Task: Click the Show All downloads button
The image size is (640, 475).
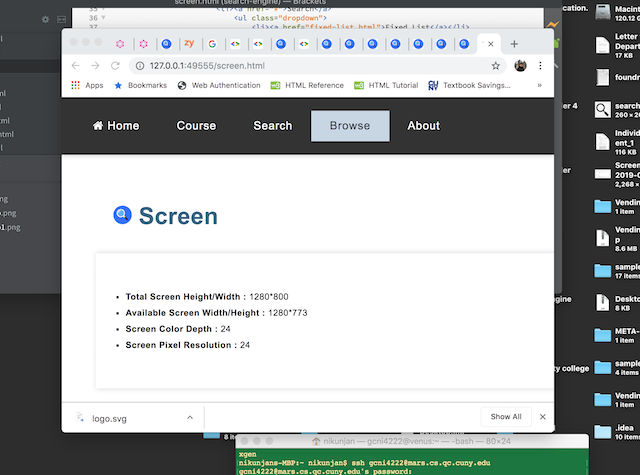Action: pyautogui.click(x=505, y=416)
